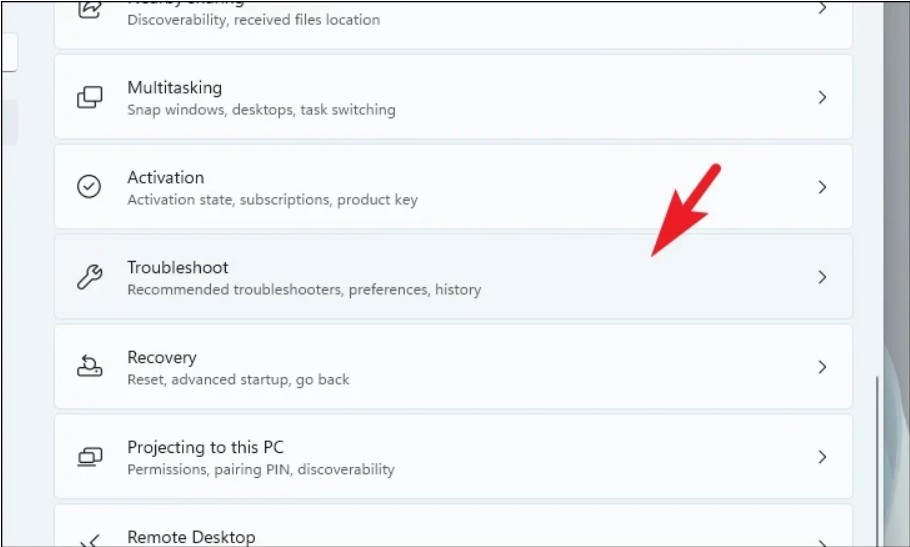Click the Troubleshoot wrench icon
Viewport: 910px width, 547px height.
[90, 278]
